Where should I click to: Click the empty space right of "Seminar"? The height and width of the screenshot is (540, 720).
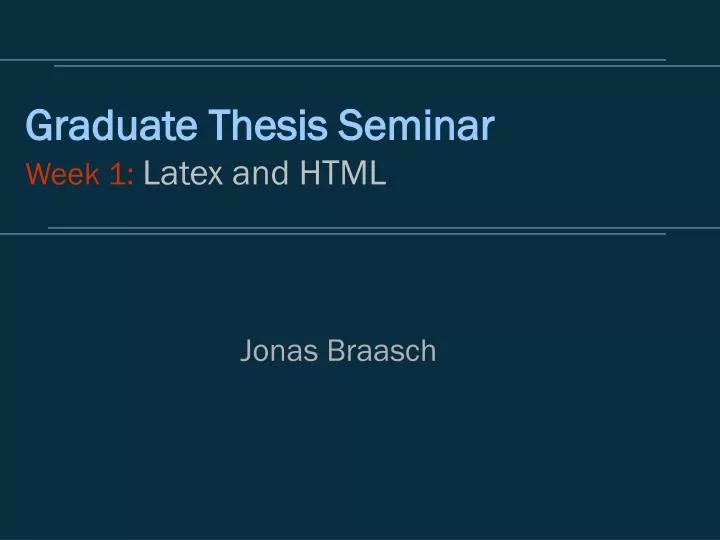[x=606, y=125]
